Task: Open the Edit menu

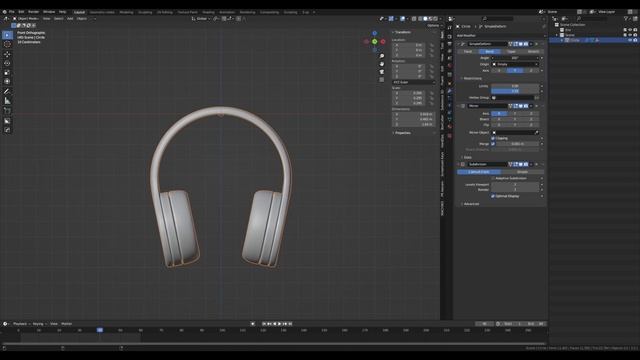Action: (21, 12)
